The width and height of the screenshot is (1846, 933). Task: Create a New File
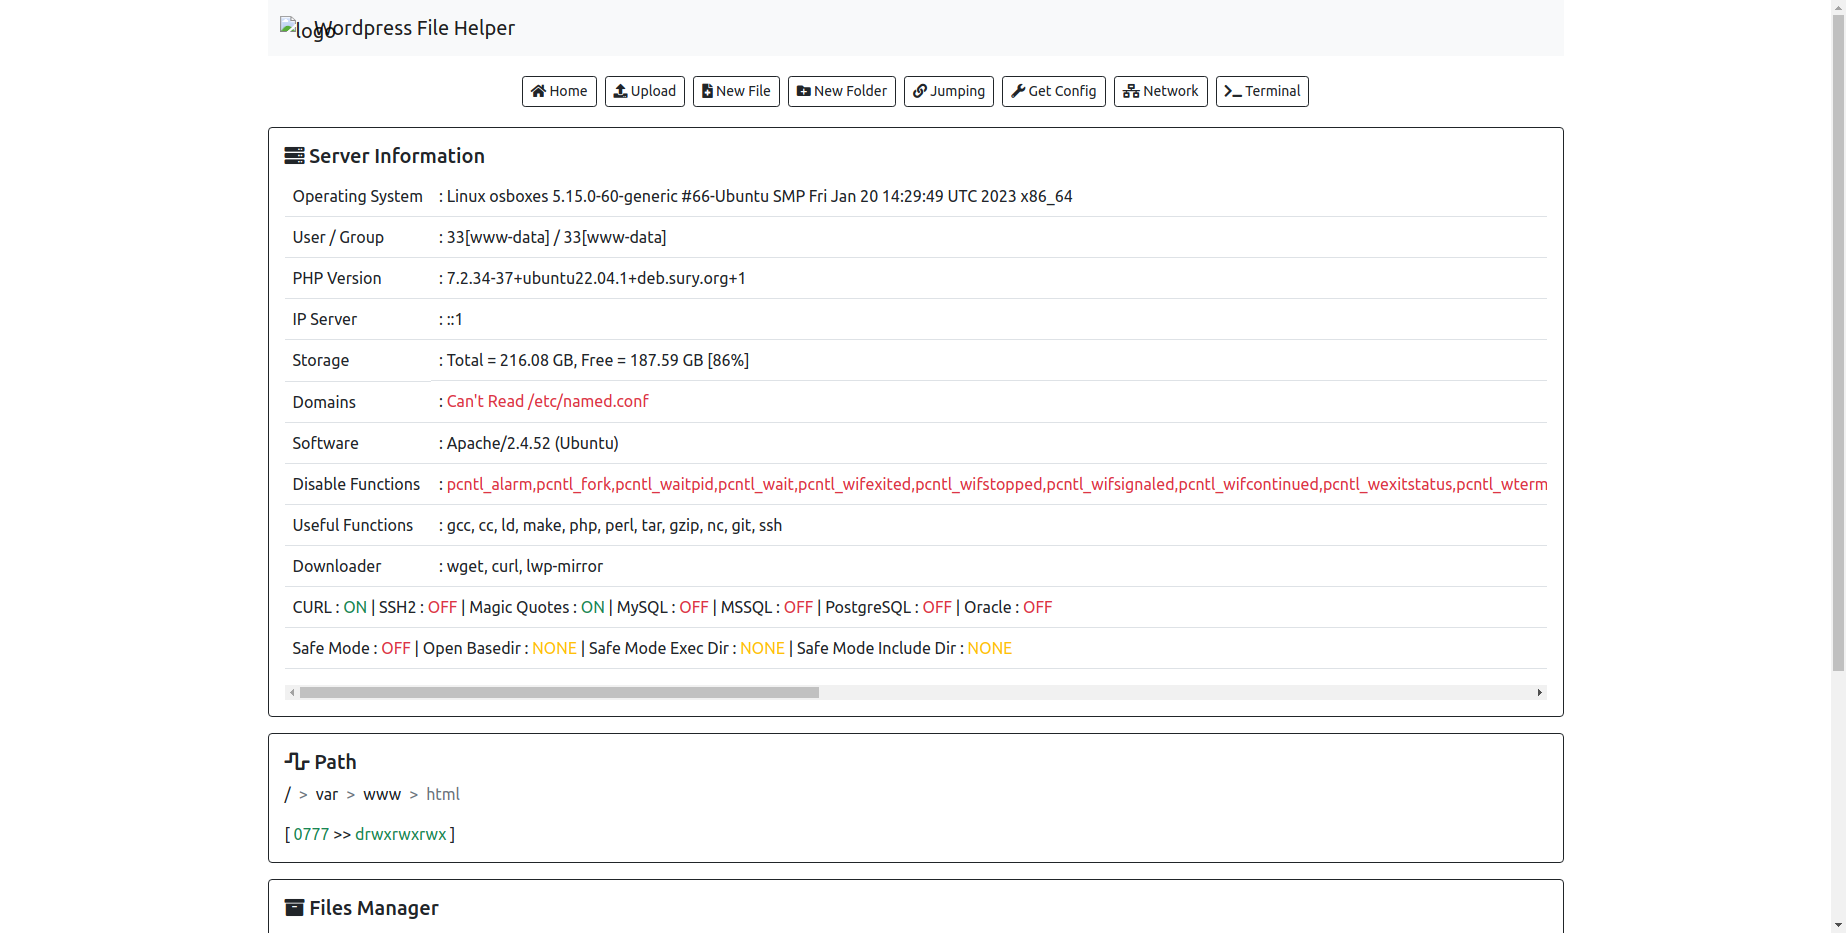pyautogui.click(x=736, y=91)
